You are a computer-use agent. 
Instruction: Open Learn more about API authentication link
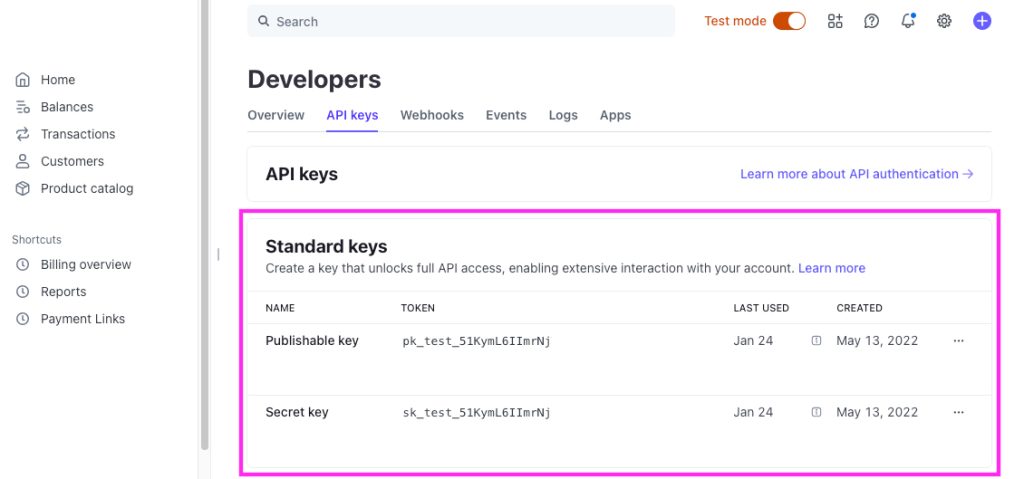click(856, 174)
